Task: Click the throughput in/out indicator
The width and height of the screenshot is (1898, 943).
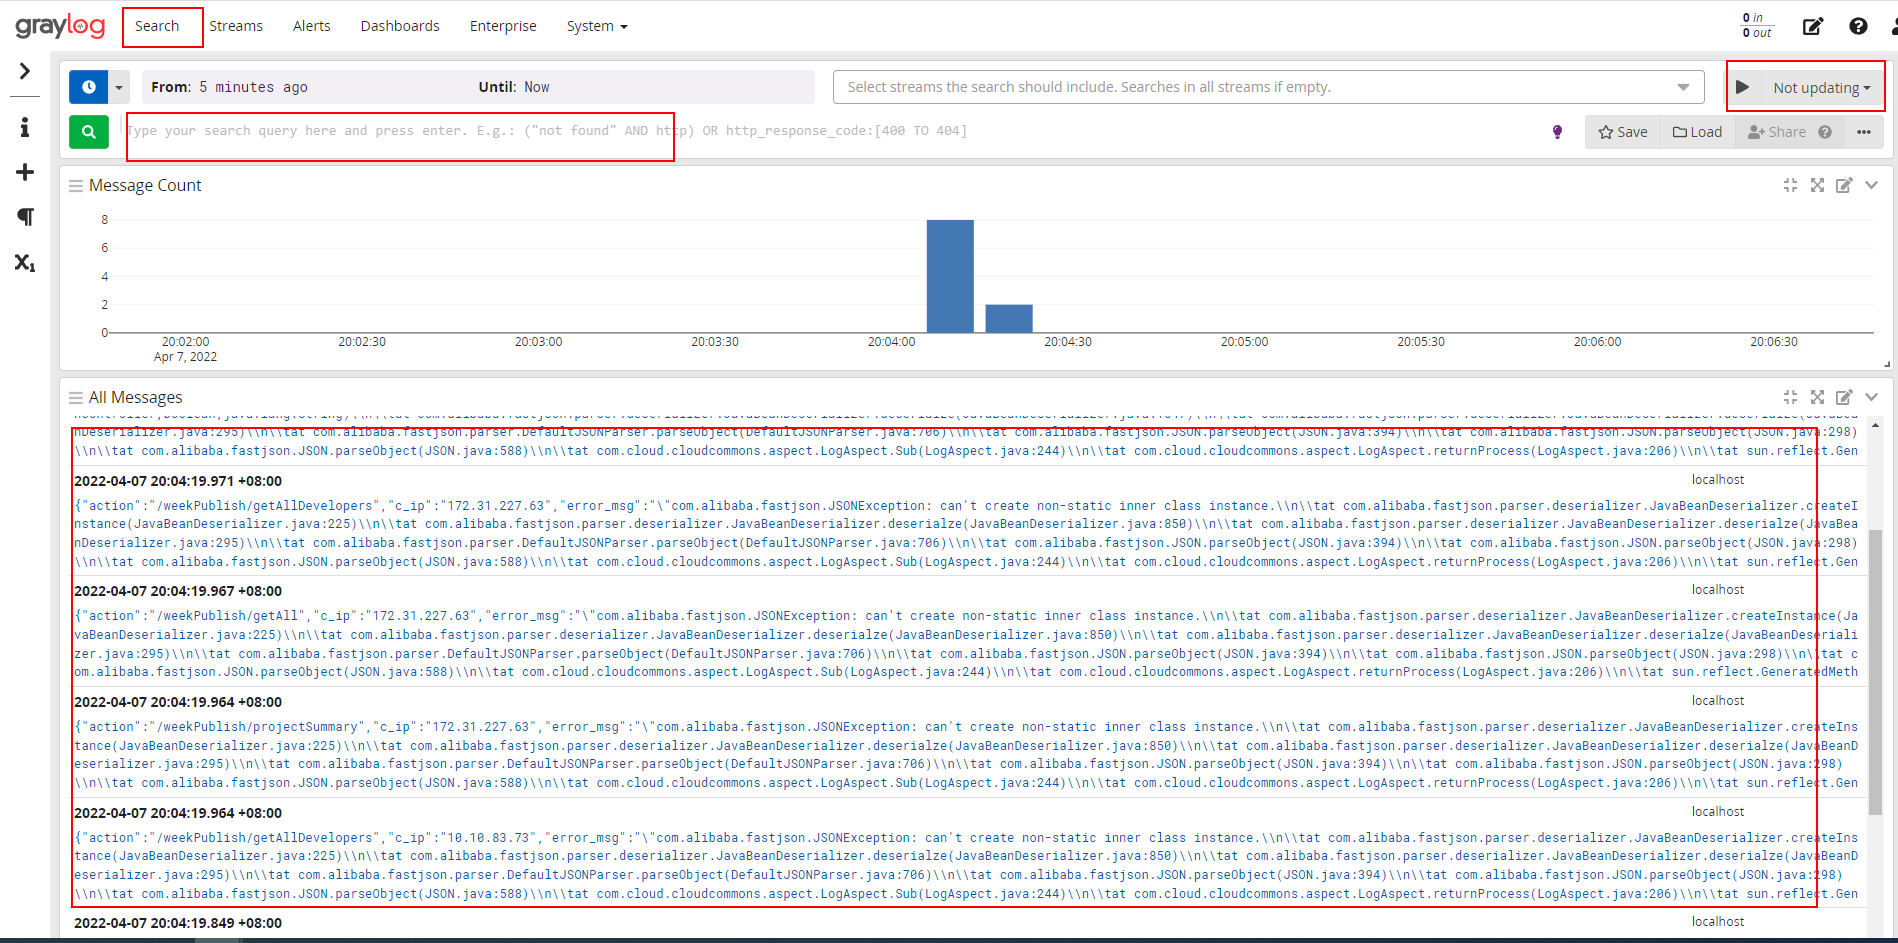Action: (1757, 26)
